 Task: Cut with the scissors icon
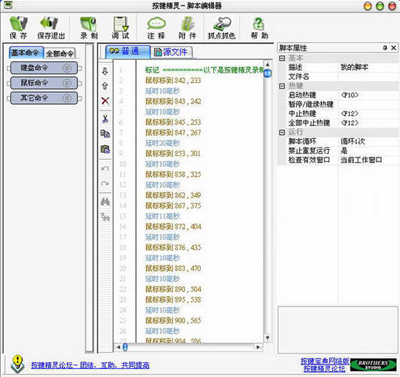coord(105,119)
